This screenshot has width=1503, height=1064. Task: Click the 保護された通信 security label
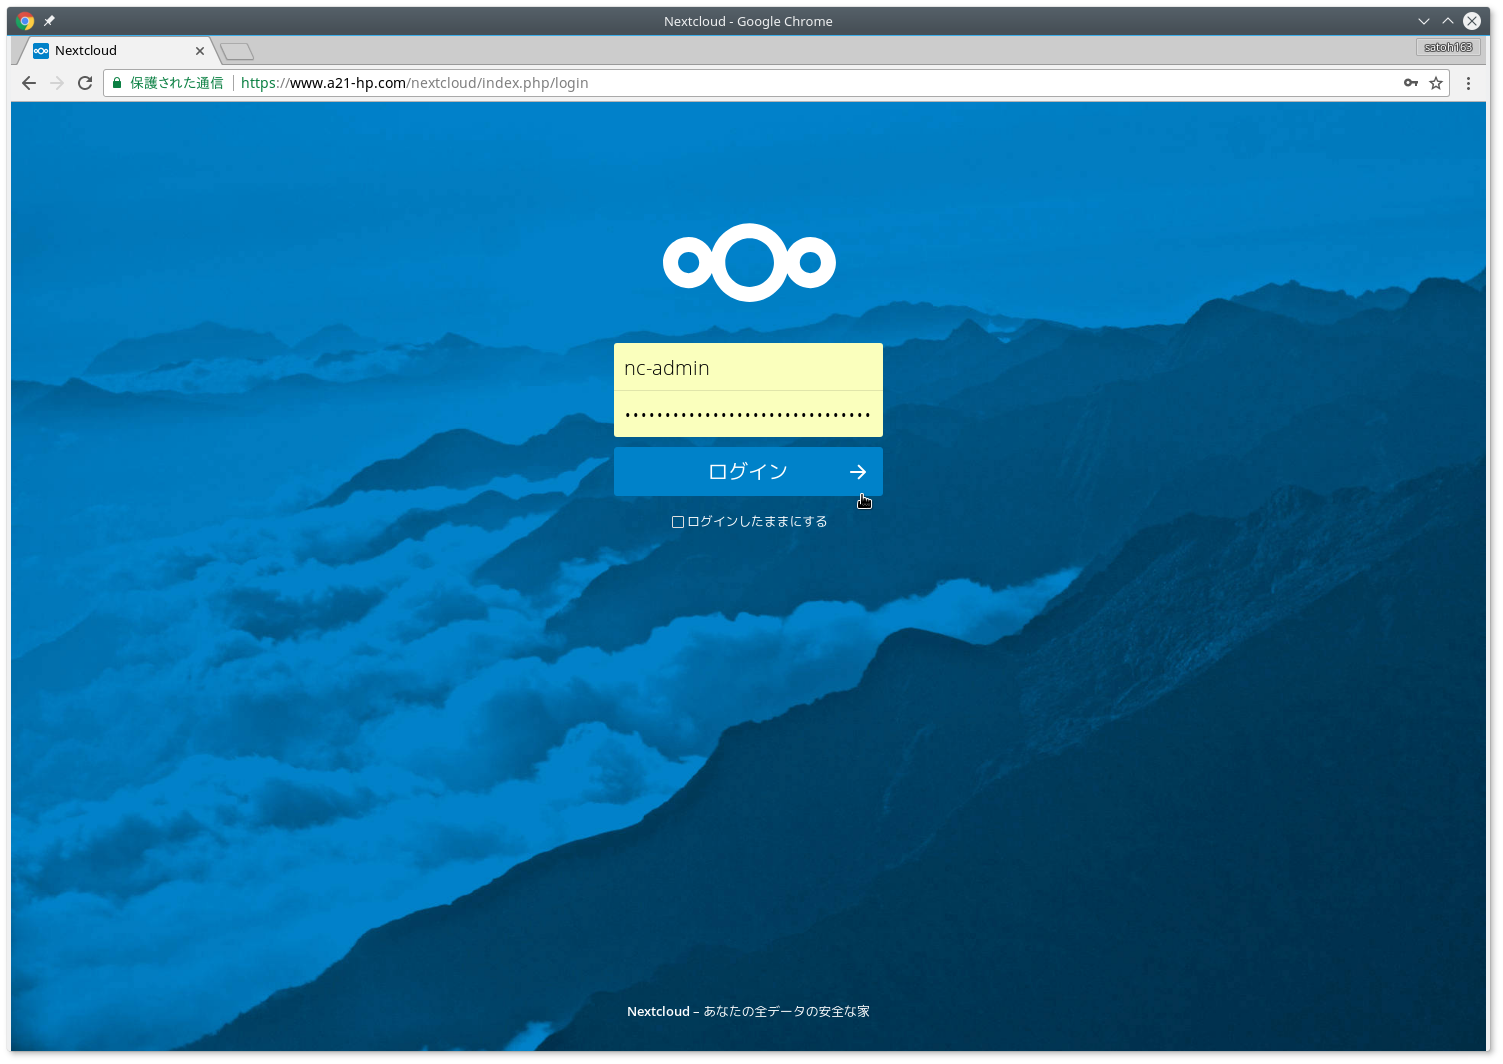tap(177, 83)
